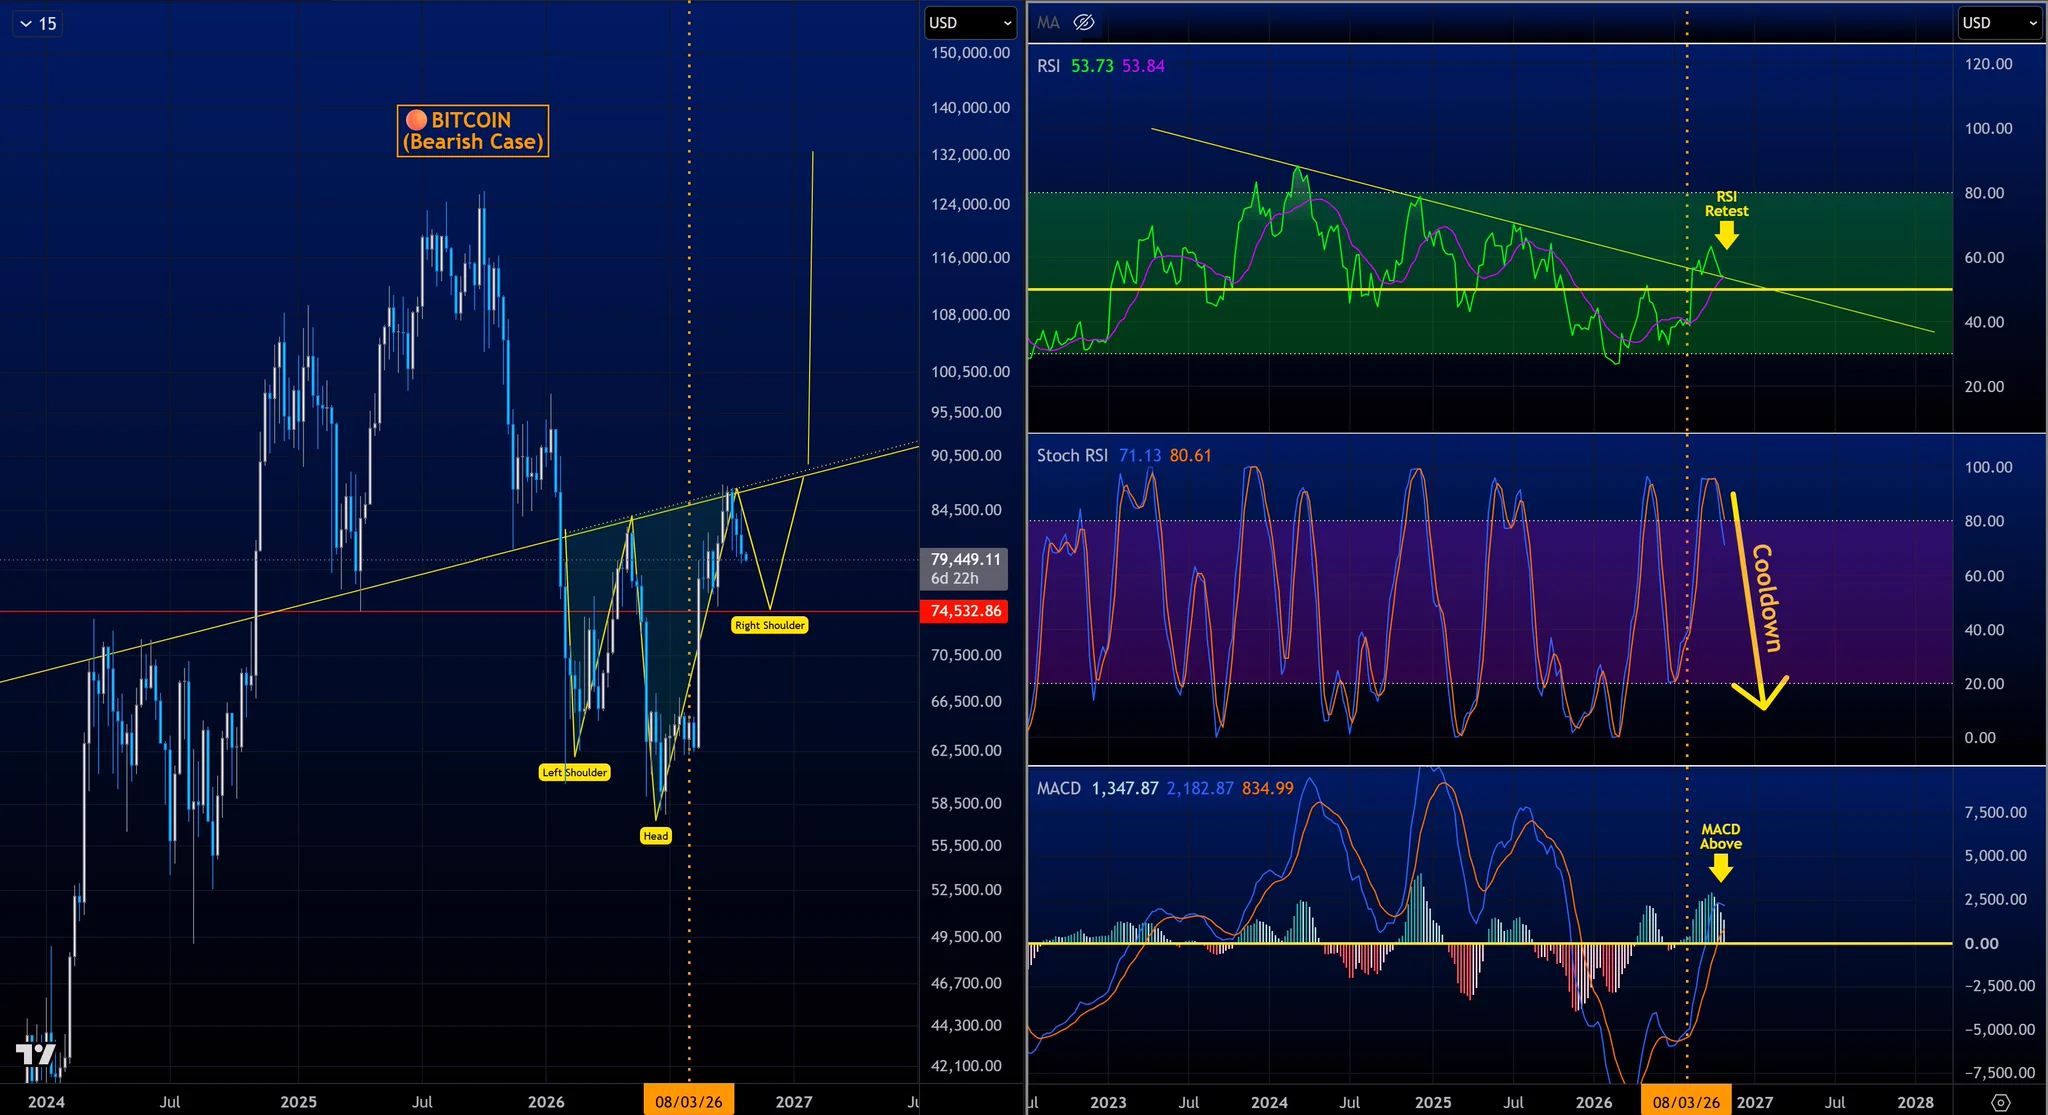
Task: Open time axis settings gear icon
Action: click(2000, 1102)
